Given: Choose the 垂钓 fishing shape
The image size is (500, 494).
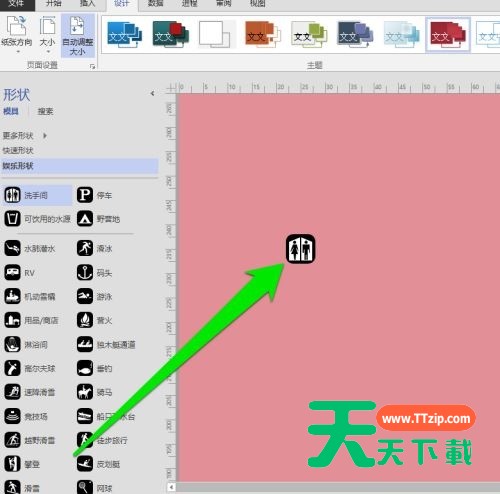Looking at the screenshot, I should (x=95, y=368).
